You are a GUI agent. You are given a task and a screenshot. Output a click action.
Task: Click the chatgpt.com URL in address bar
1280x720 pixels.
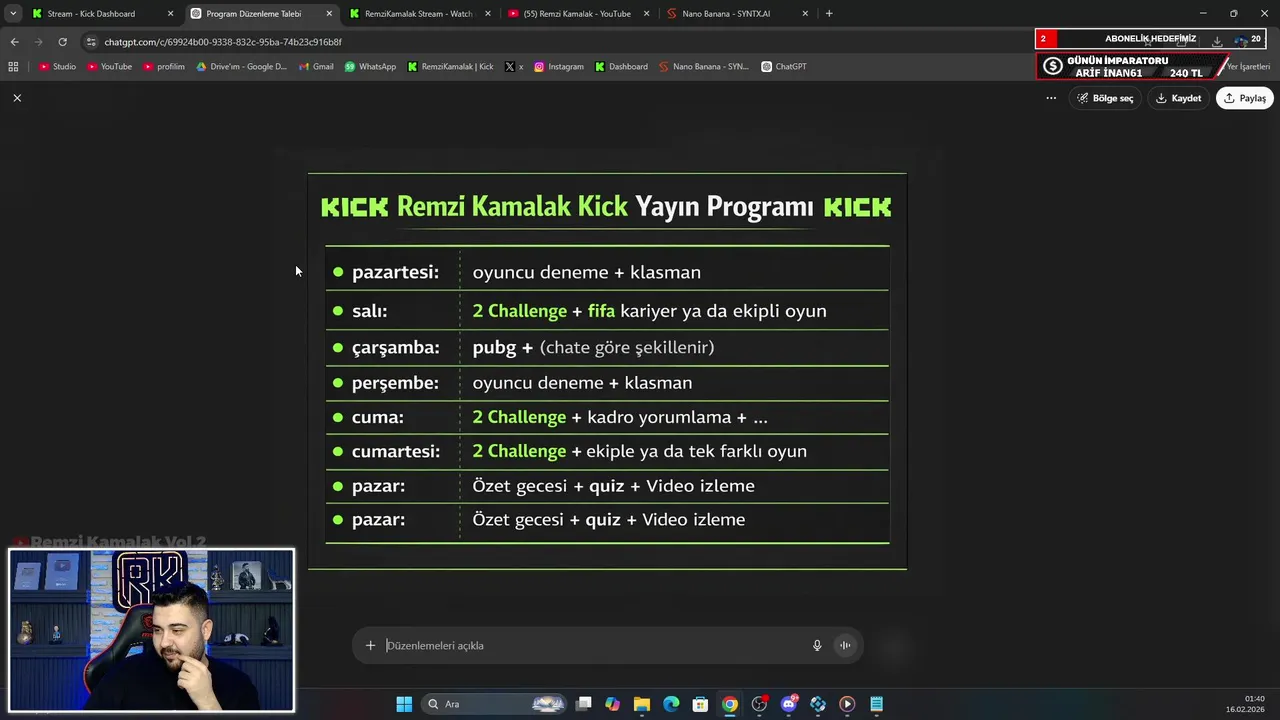tap(223, 42)
